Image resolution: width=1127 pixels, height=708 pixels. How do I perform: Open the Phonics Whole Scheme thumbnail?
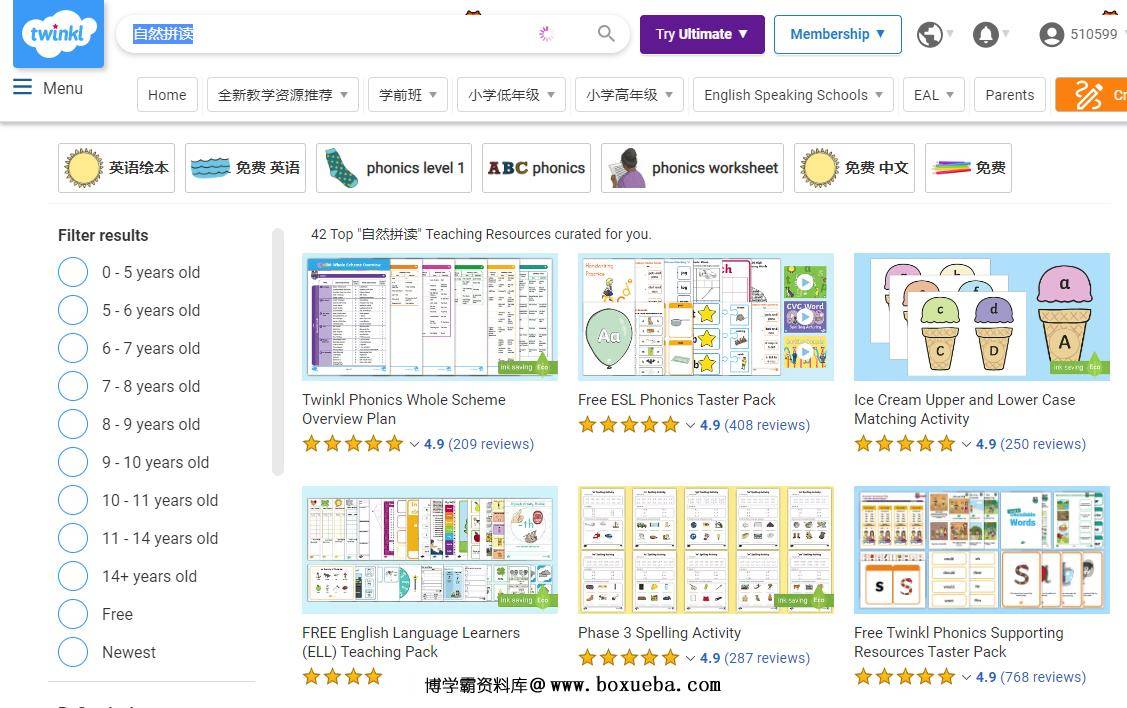tap(430, 316)
